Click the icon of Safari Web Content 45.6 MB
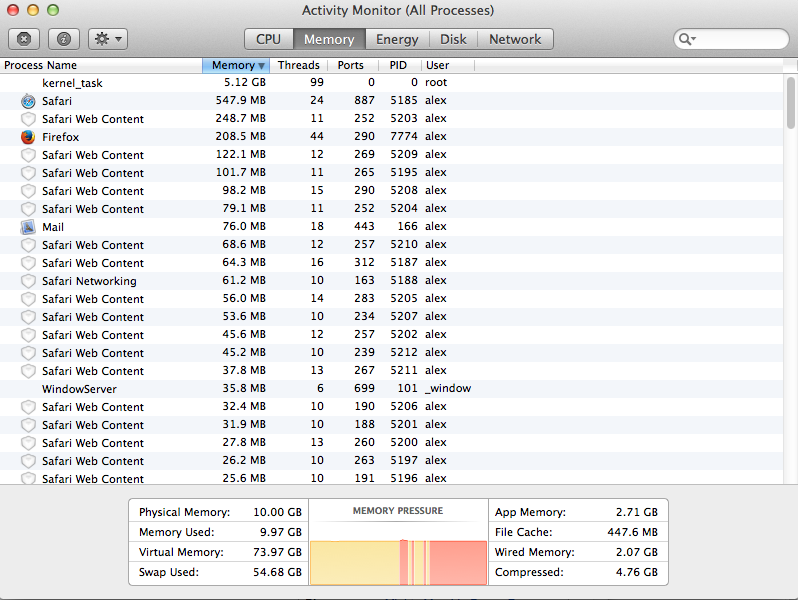798x600 pixels. pyautogui.click(x=28, y=335)
